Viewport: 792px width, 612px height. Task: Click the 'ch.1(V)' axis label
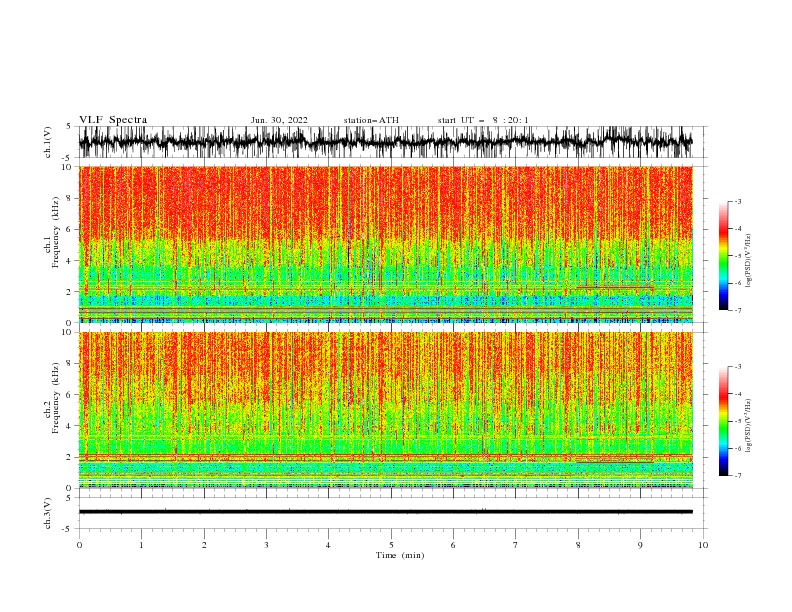(48, 142)
